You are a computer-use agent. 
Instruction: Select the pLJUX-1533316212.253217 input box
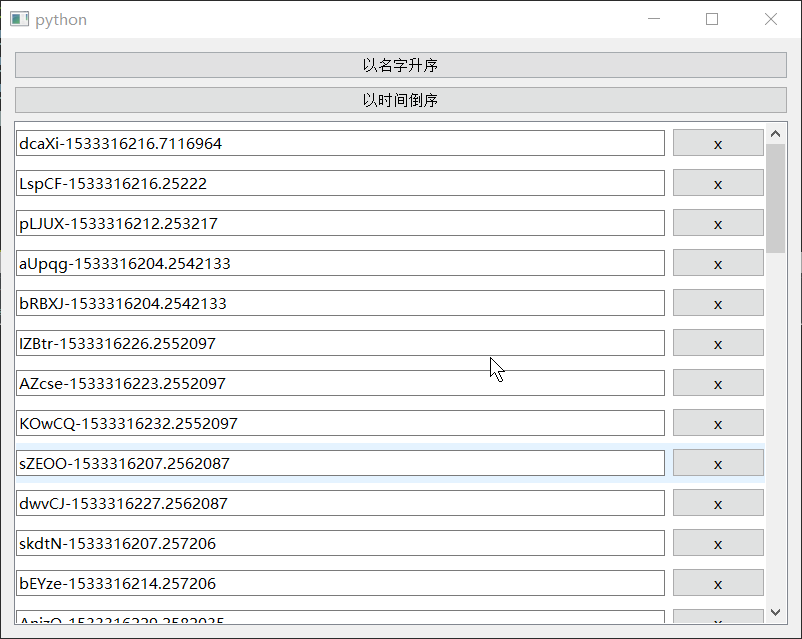[340, 223]
